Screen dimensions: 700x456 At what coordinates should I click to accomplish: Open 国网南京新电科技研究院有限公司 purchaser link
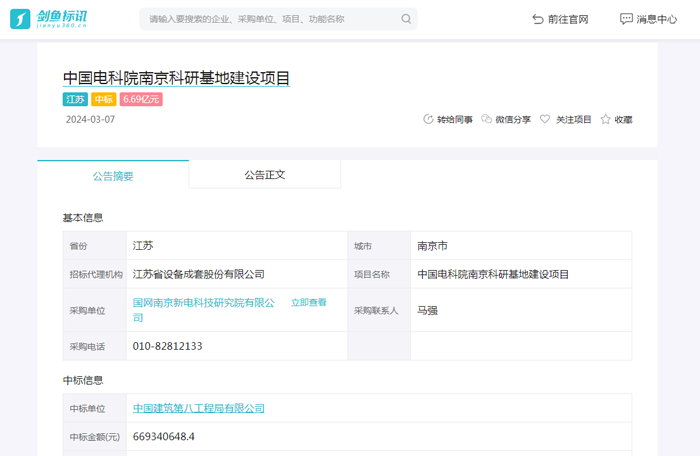pos(204,310)
